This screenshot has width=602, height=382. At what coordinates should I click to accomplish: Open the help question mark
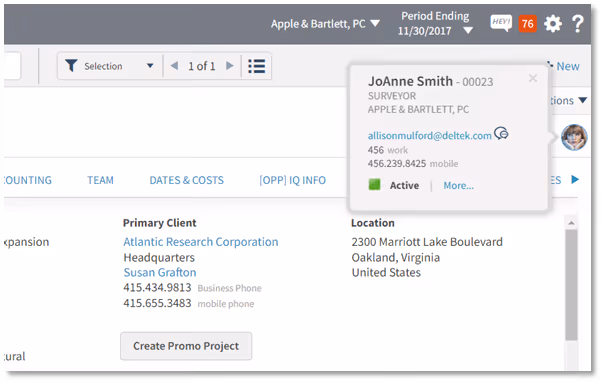tap(578, 24)
